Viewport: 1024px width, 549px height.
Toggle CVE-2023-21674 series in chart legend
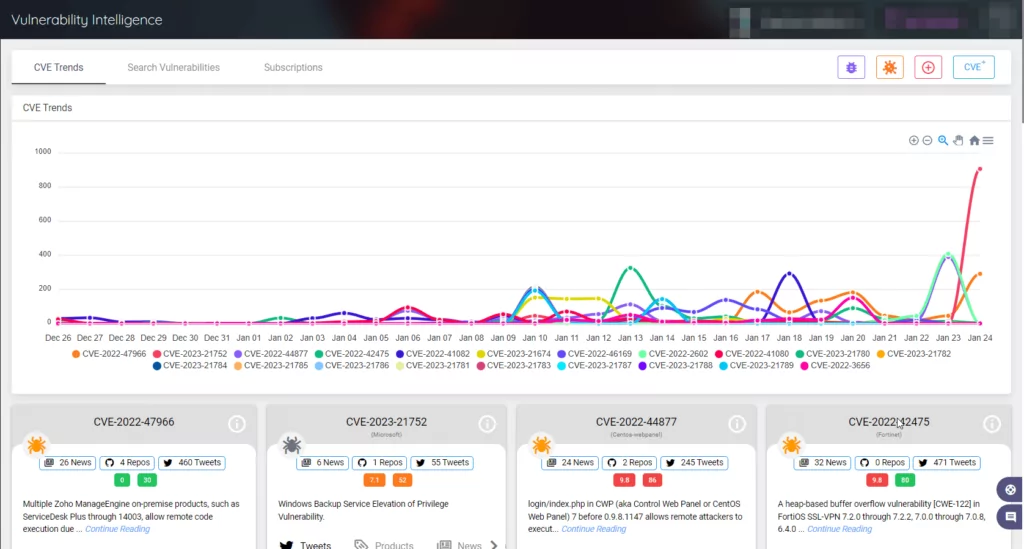coord(514,354)
